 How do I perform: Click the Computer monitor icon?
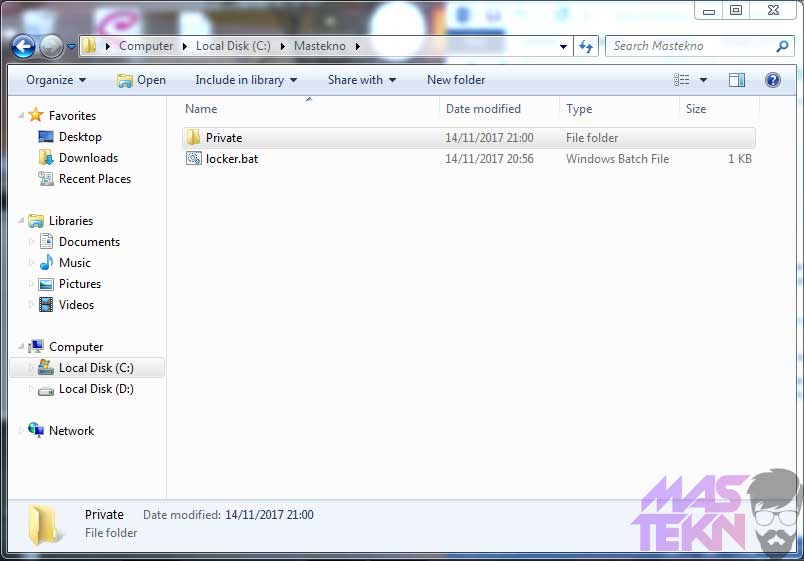pyautogui.click(x=36, y=347)
